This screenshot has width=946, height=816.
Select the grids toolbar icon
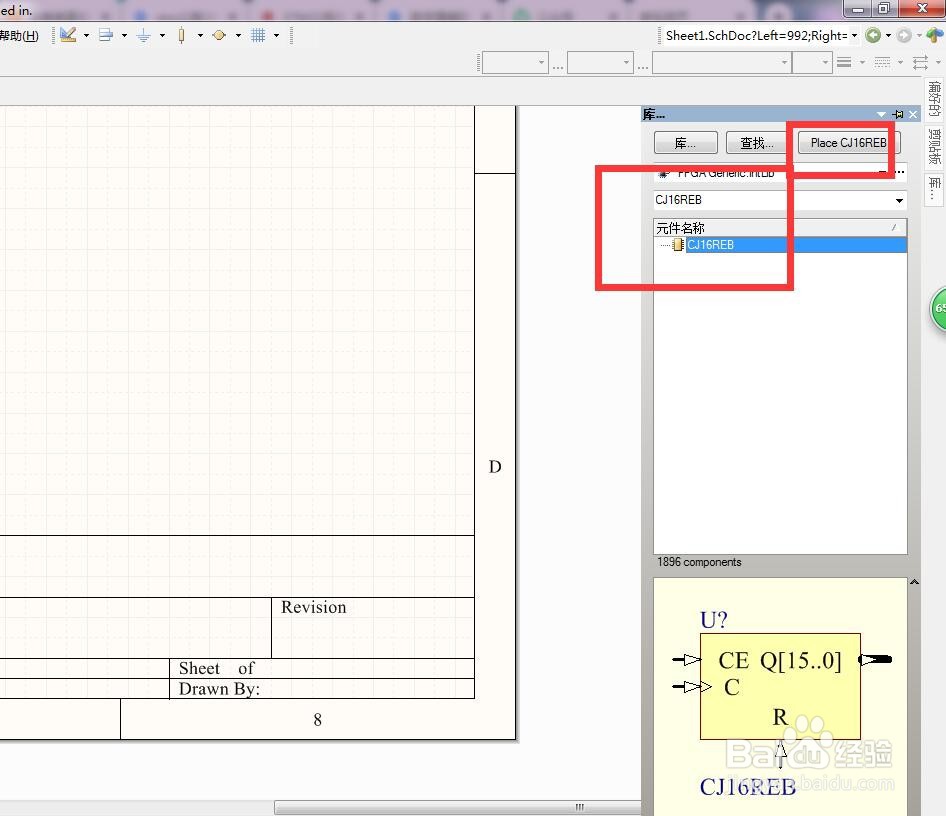point(258,36)
